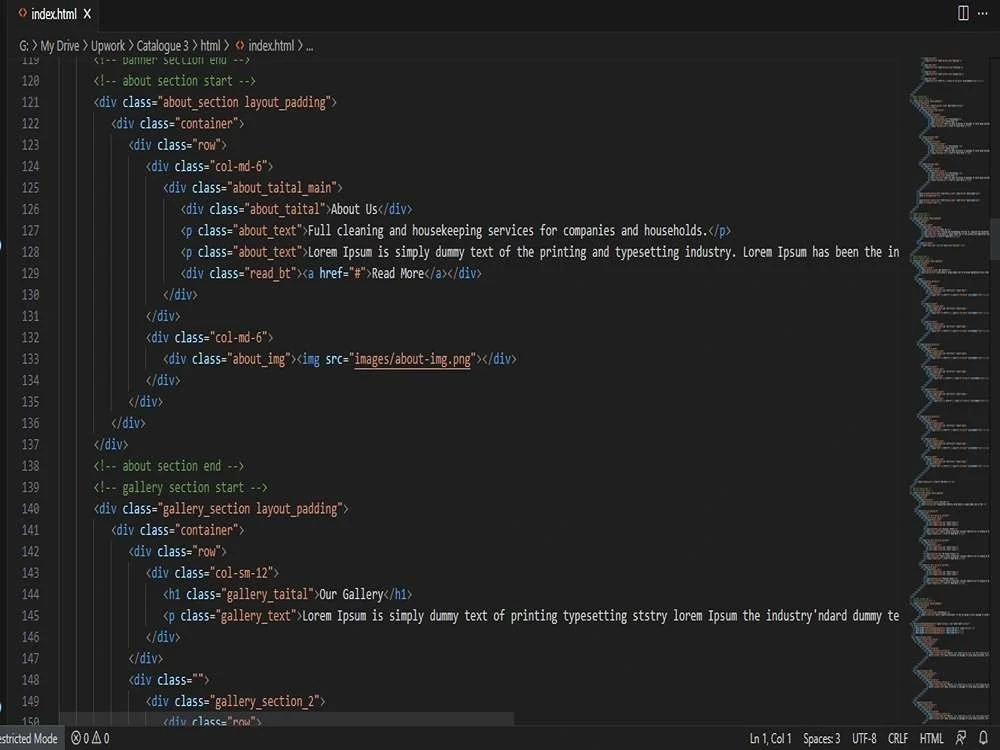The height and width of the screenshot is (750, 1000).
Task: Change the UTF-8 file encoding
Action: pos(864,739)
